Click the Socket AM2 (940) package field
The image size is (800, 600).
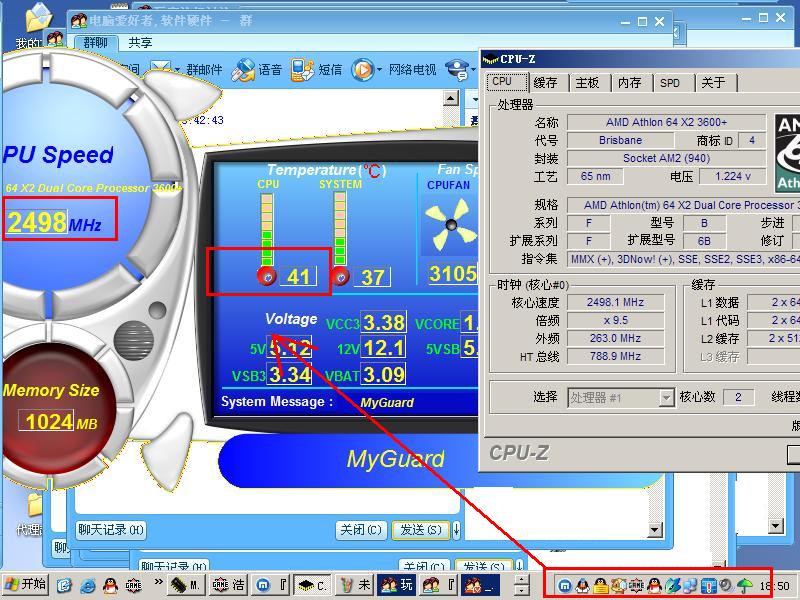[x=666, y=158]
